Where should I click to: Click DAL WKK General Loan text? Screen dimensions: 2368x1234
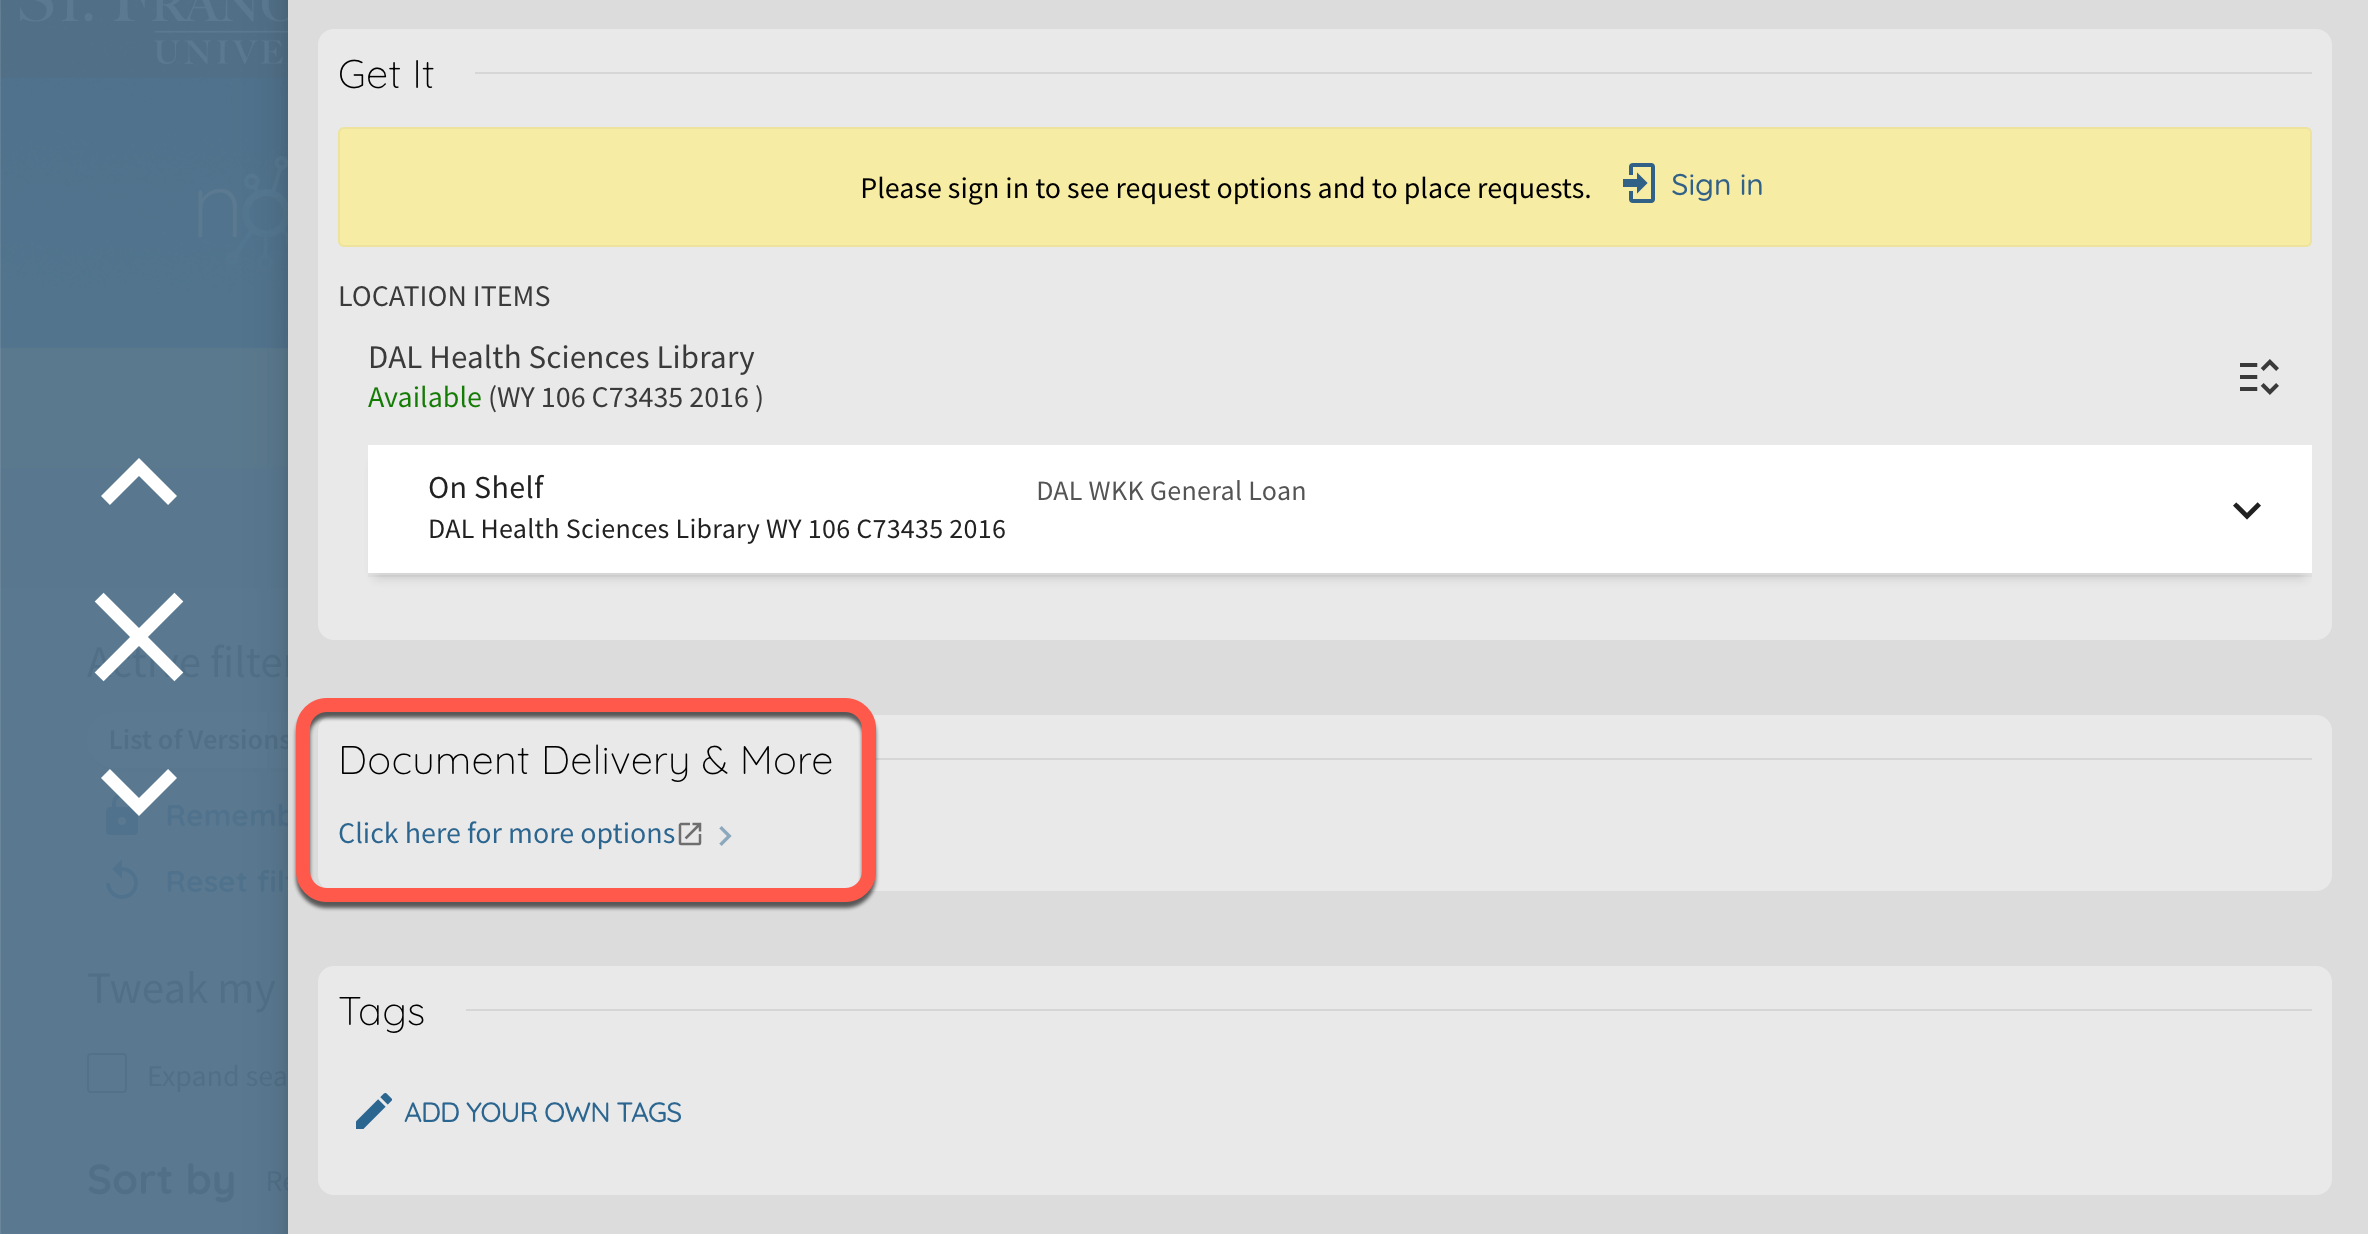coord(1171,491)
